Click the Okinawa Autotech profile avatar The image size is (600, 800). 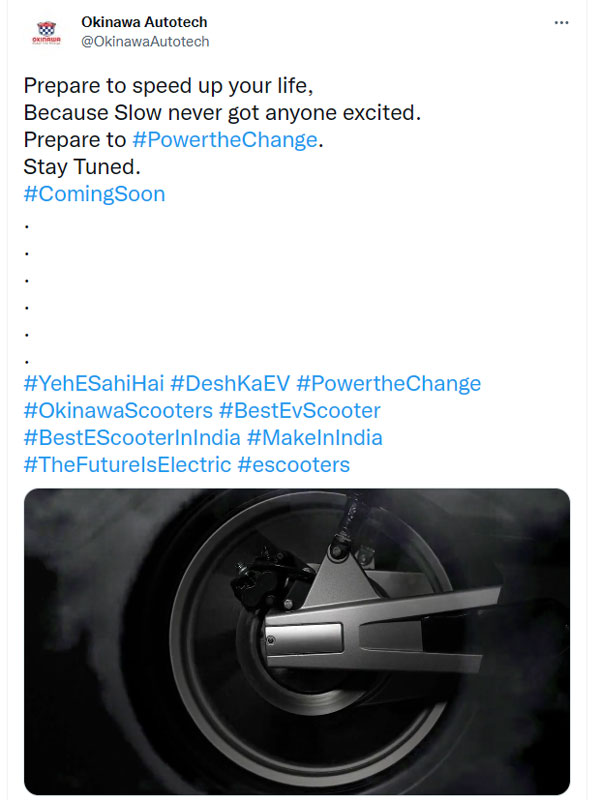pos(47,32)
